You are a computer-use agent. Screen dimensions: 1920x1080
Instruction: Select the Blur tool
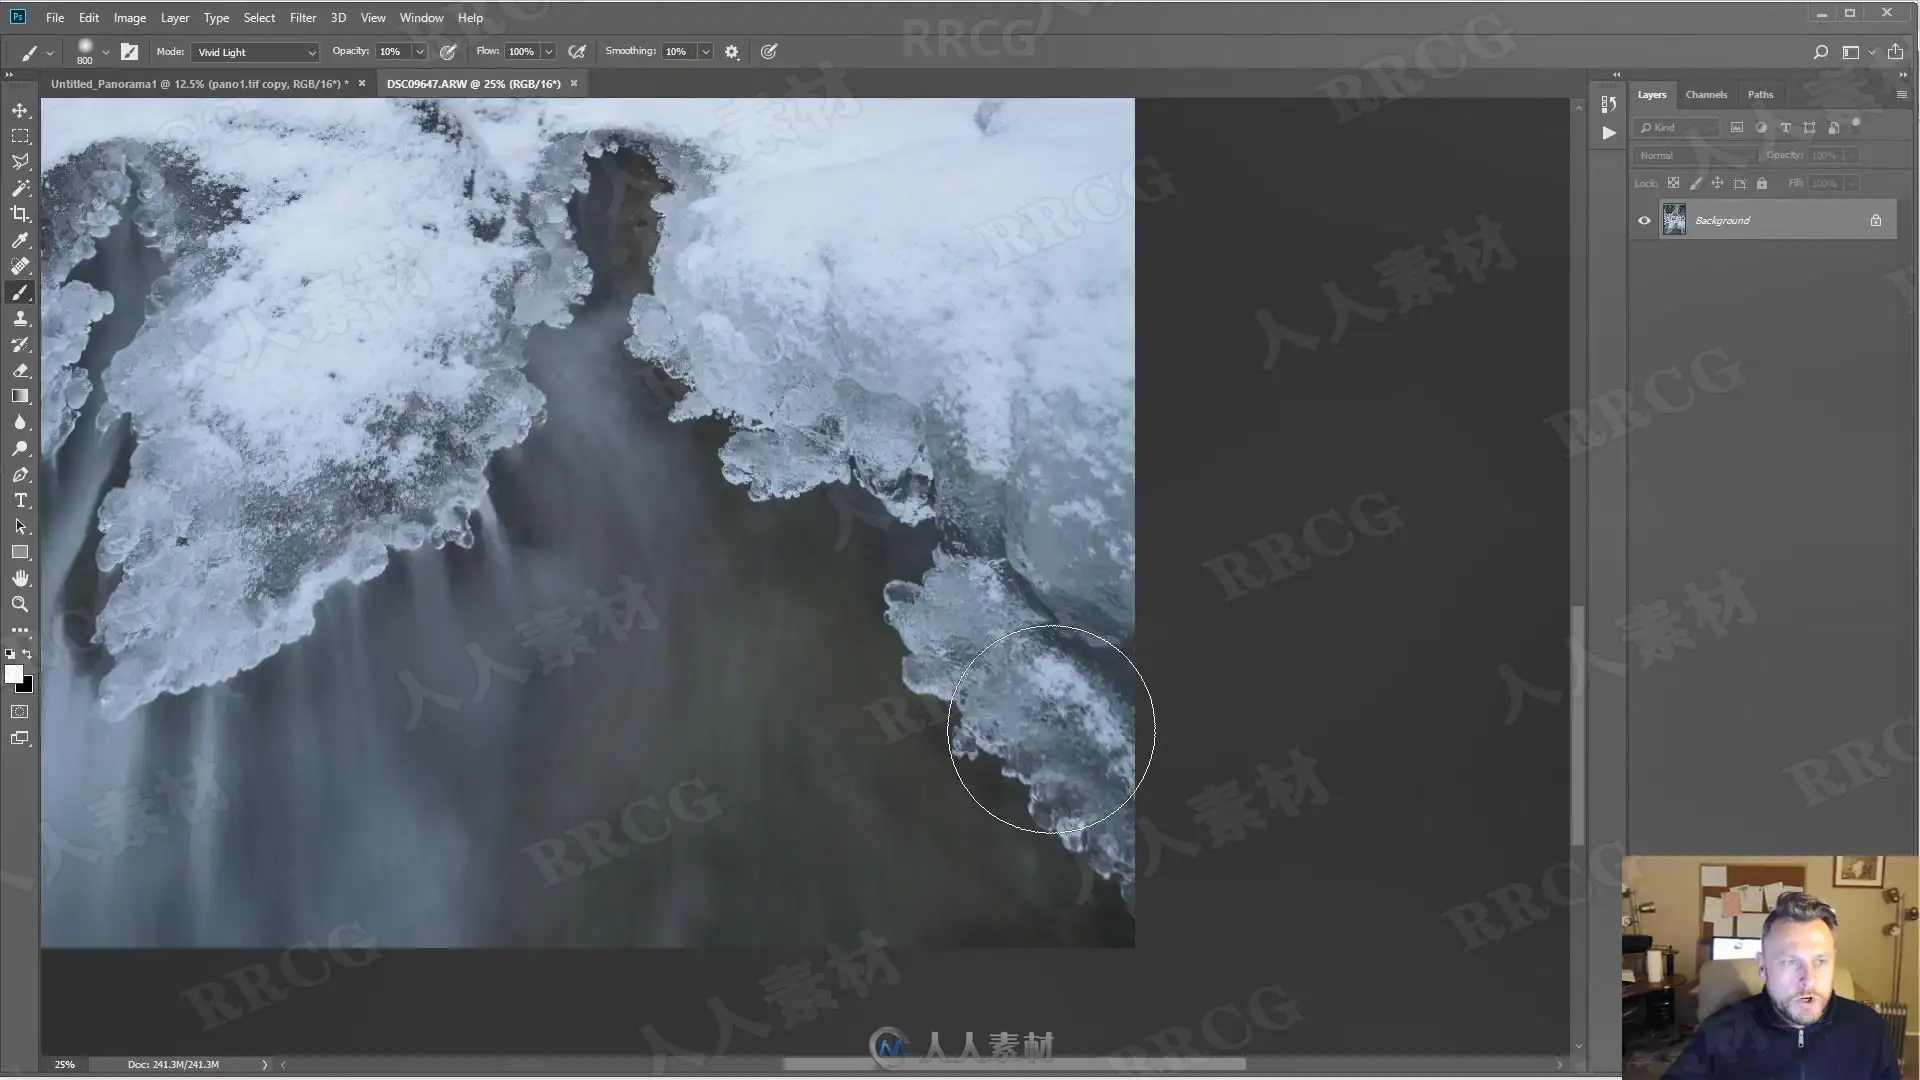click(x=20, y=422)
